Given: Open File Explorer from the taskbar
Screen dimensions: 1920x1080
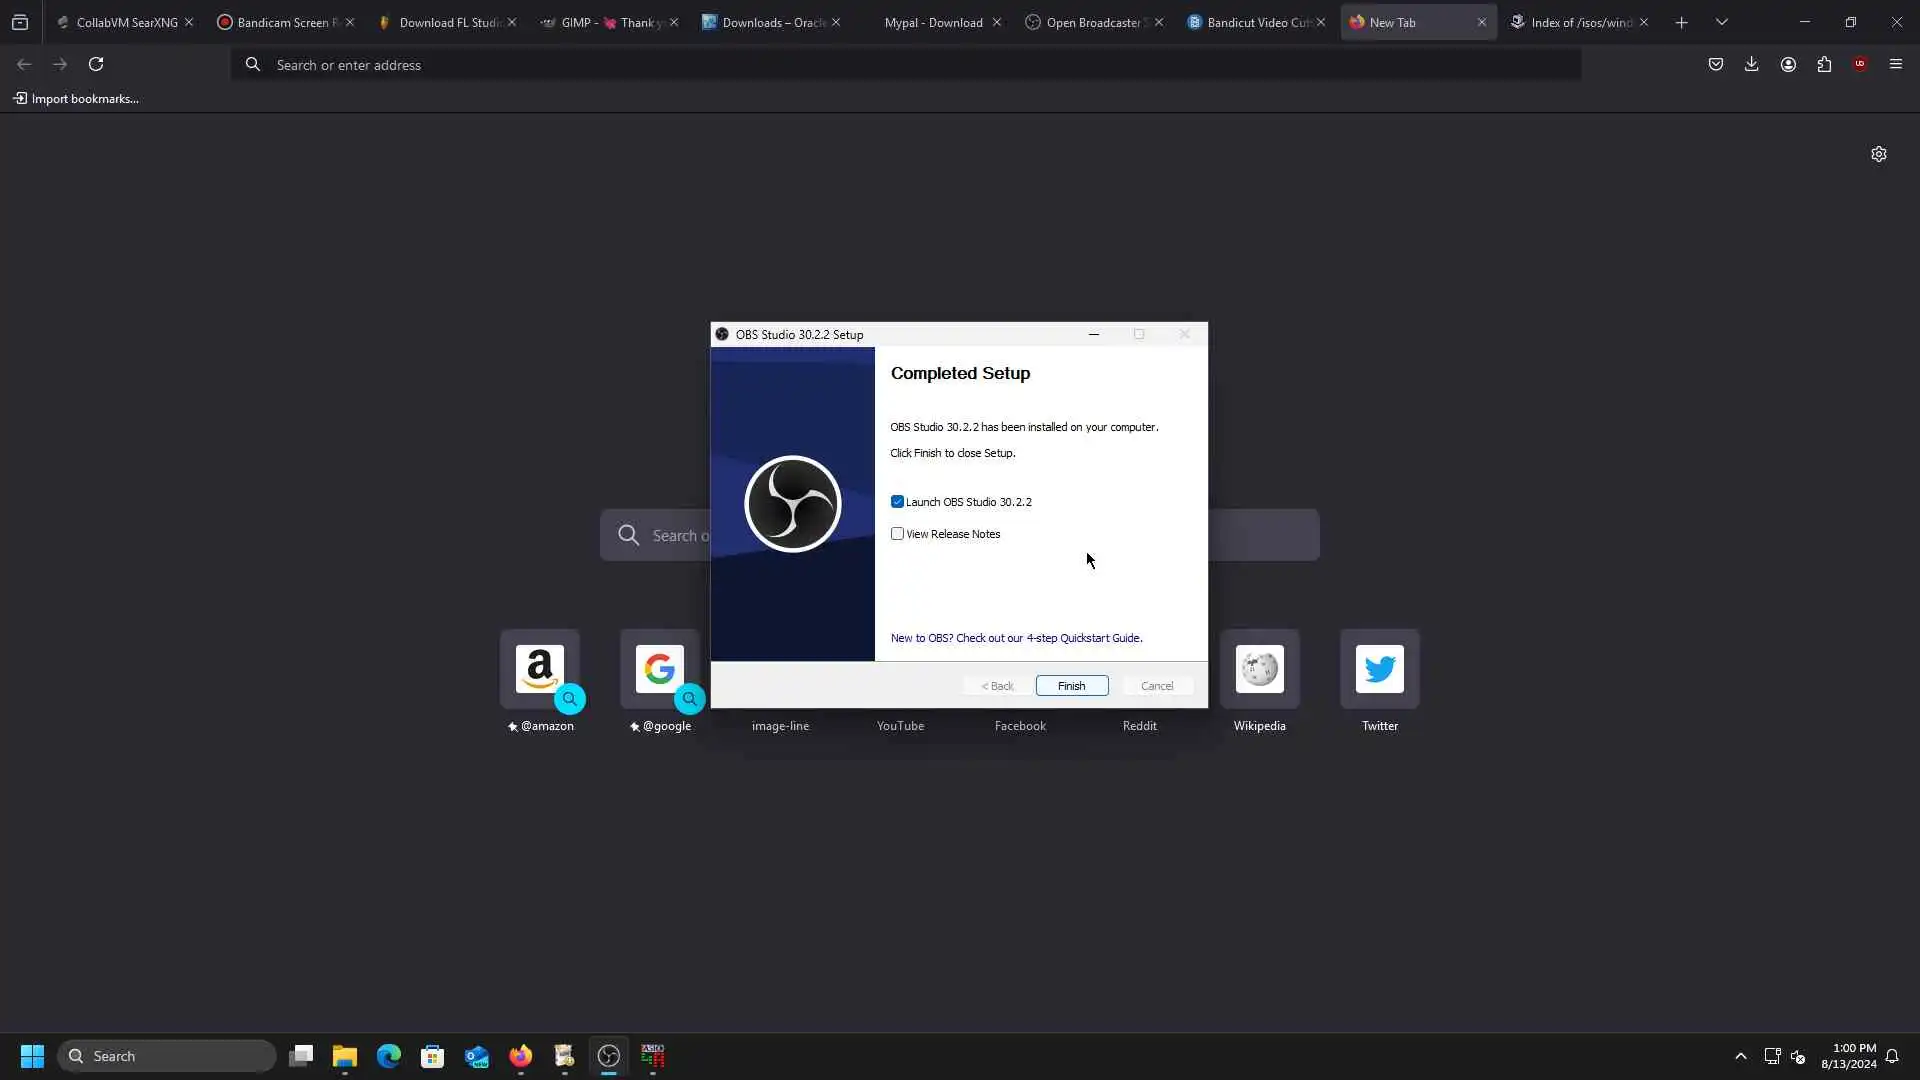Looking at the screenshot, I should point(345,1056).
